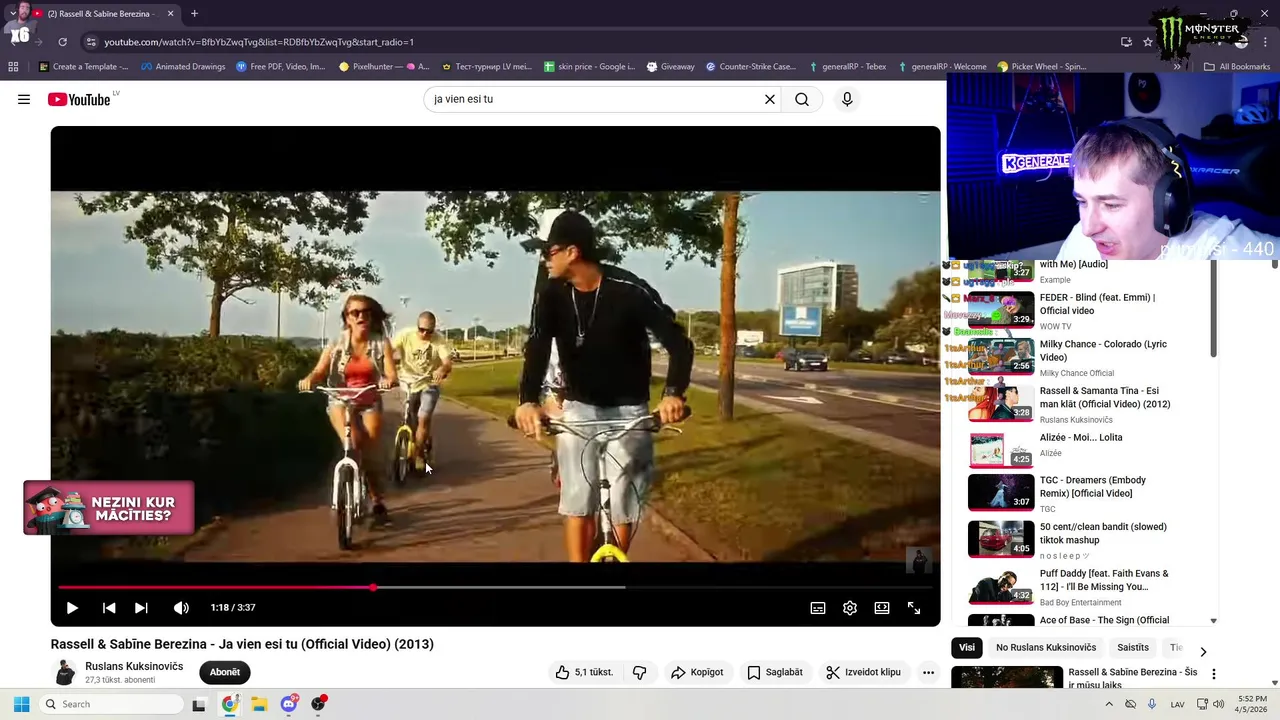The image size is (1280, 720).
Task: Open new browser tab with plus
Action: (x=194, y=14)
